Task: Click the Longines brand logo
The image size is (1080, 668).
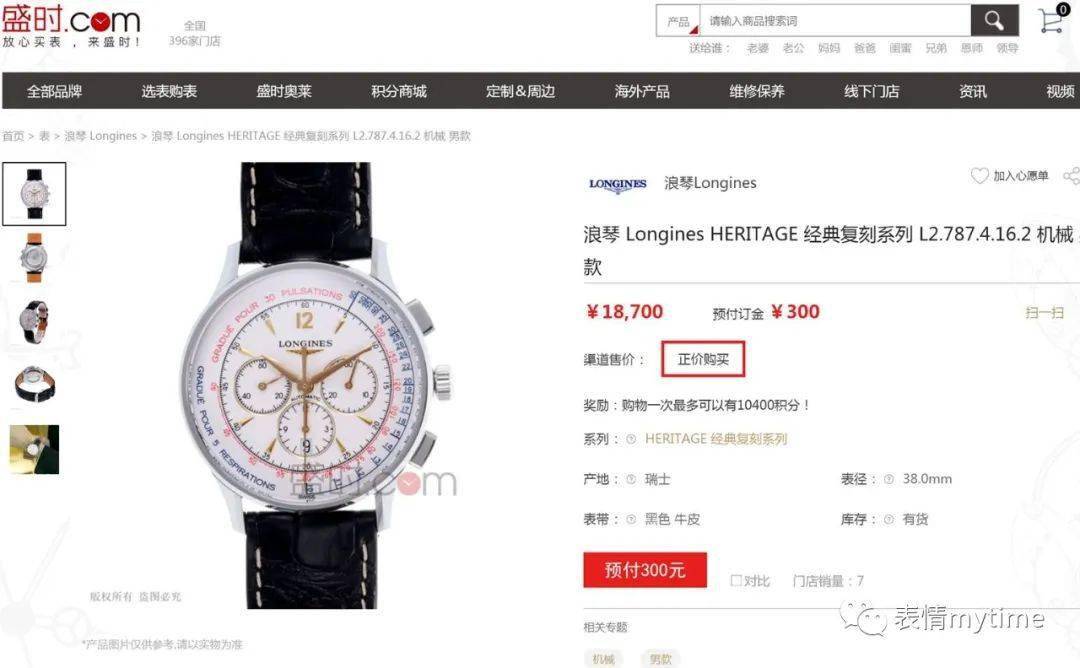Action: (x=617, y=184)
